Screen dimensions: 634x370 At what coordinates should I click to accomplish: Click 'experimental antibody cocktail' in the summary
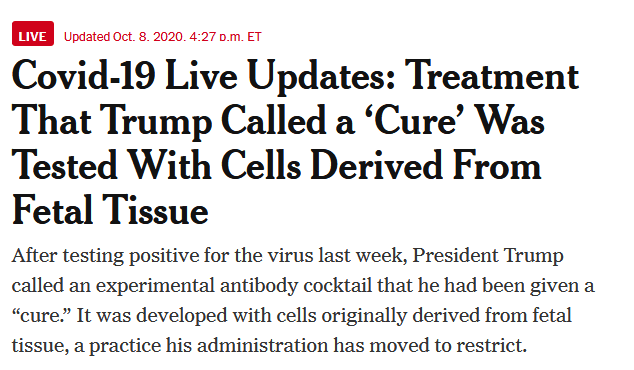click(x=234, y=286)
